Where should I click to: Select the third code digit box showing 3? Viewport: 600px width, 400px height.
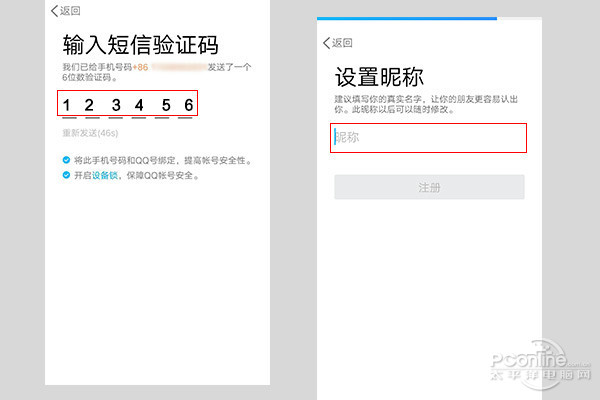[x=115, y=104]
